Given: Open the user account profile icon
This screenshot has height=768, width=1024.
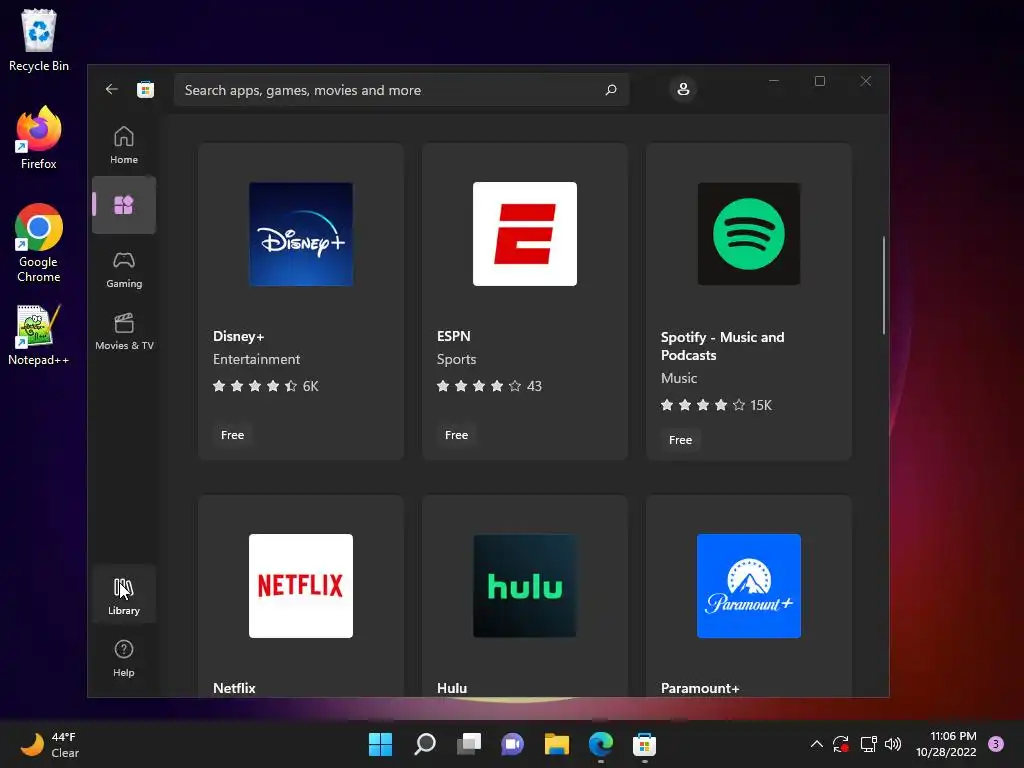Looking at the screenshot, I should click(x=683, y=89).
